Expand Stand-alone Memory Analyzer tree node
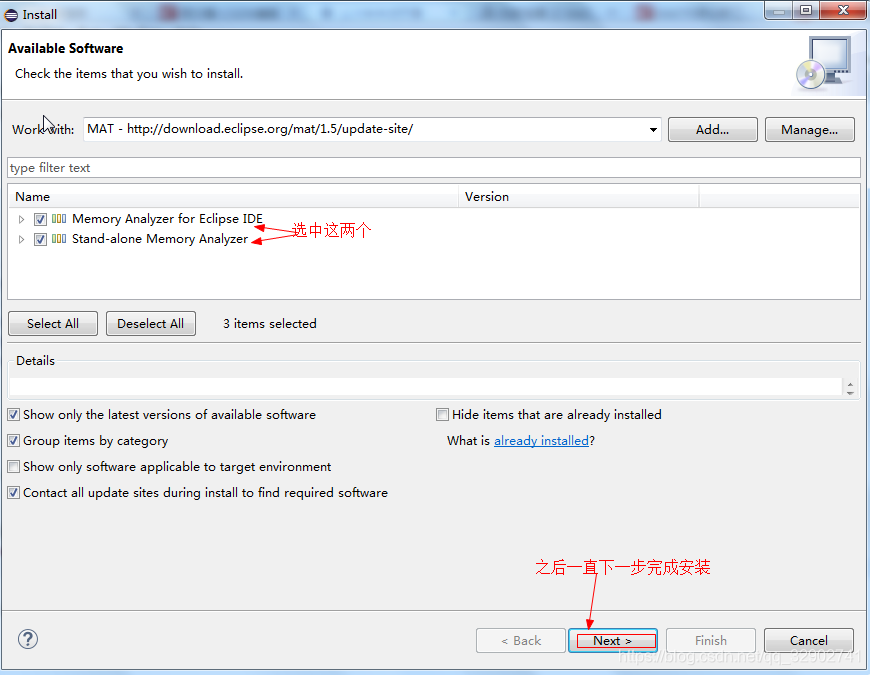Viewport: 870px width, 675px height. pos(21,239)
